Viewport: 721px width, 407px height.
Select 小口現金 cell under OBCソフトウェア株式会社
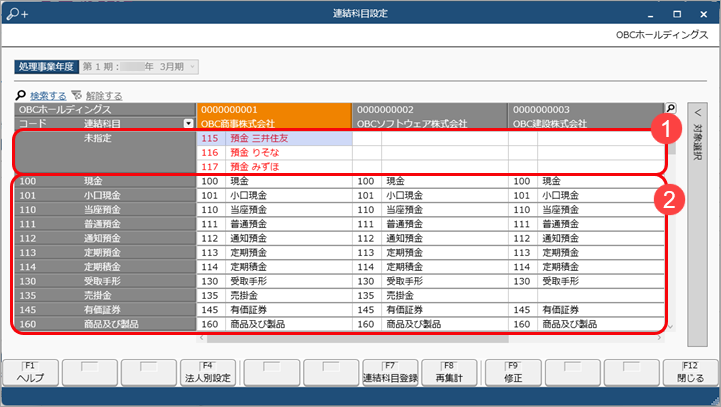coord(445,195)
